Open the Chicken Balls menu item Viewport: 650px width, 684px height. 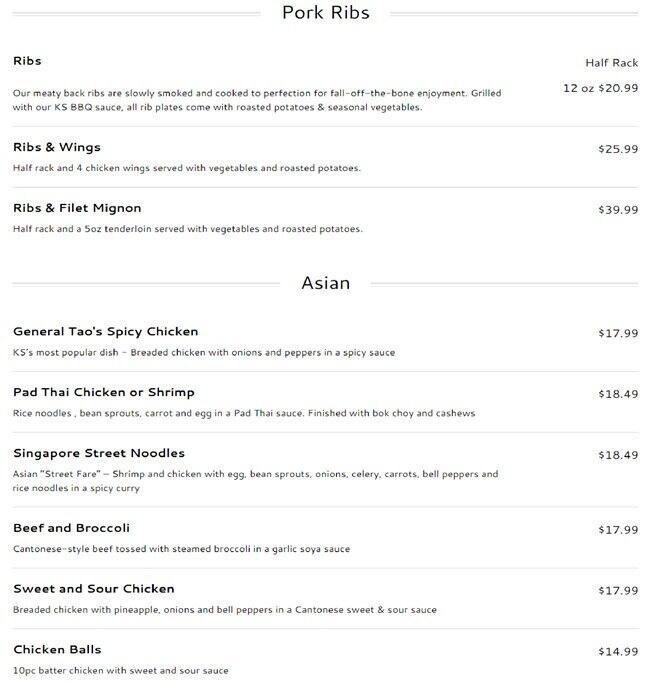(x=57, y=650)
